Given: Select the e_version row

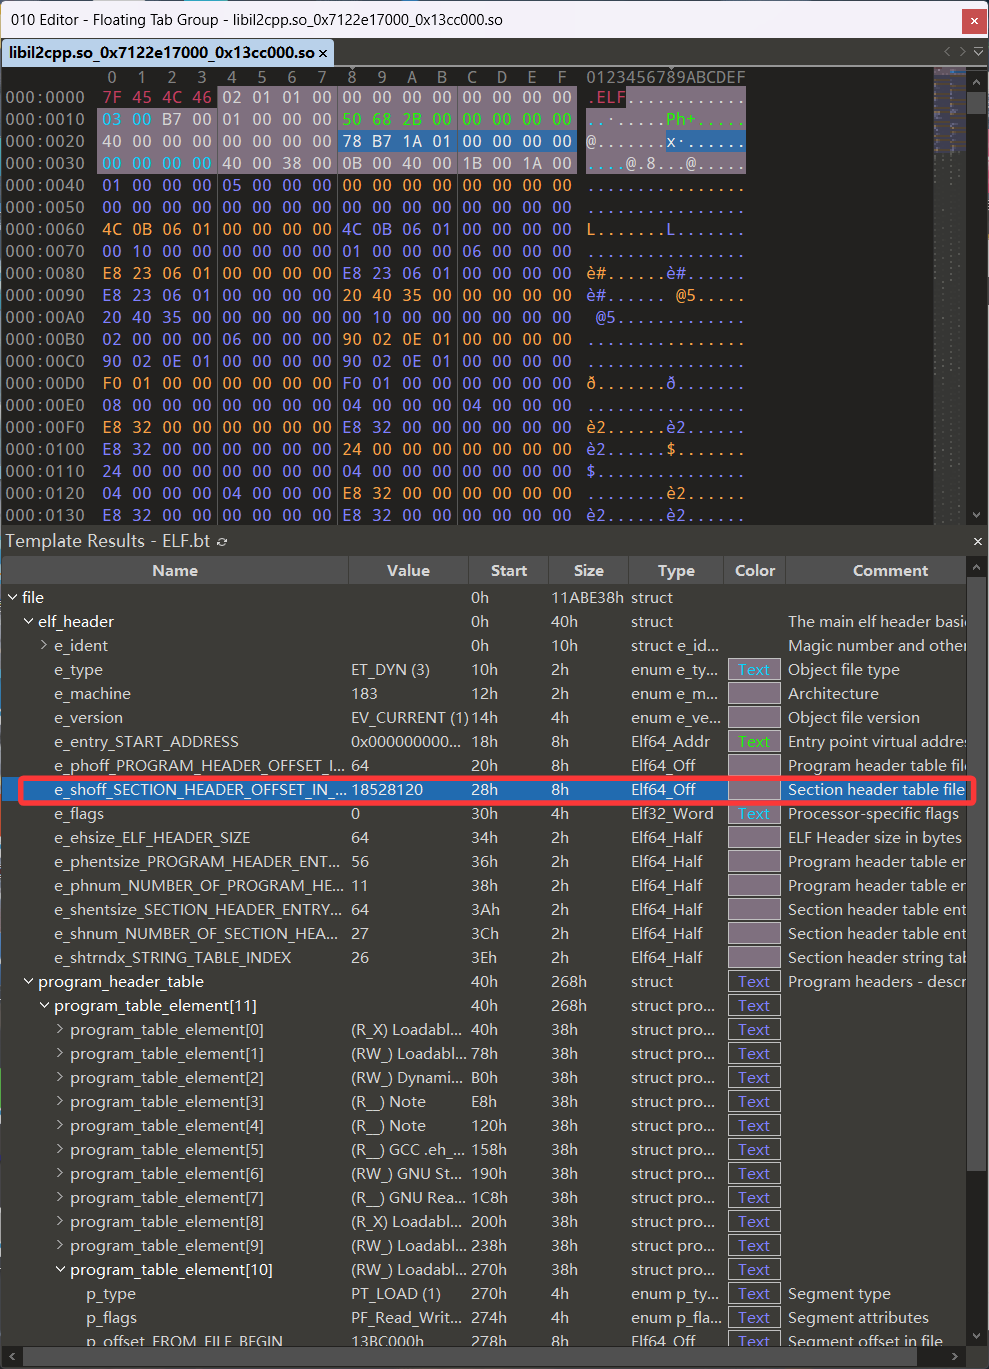Looking at the screenshot, I should pos(484,717).
